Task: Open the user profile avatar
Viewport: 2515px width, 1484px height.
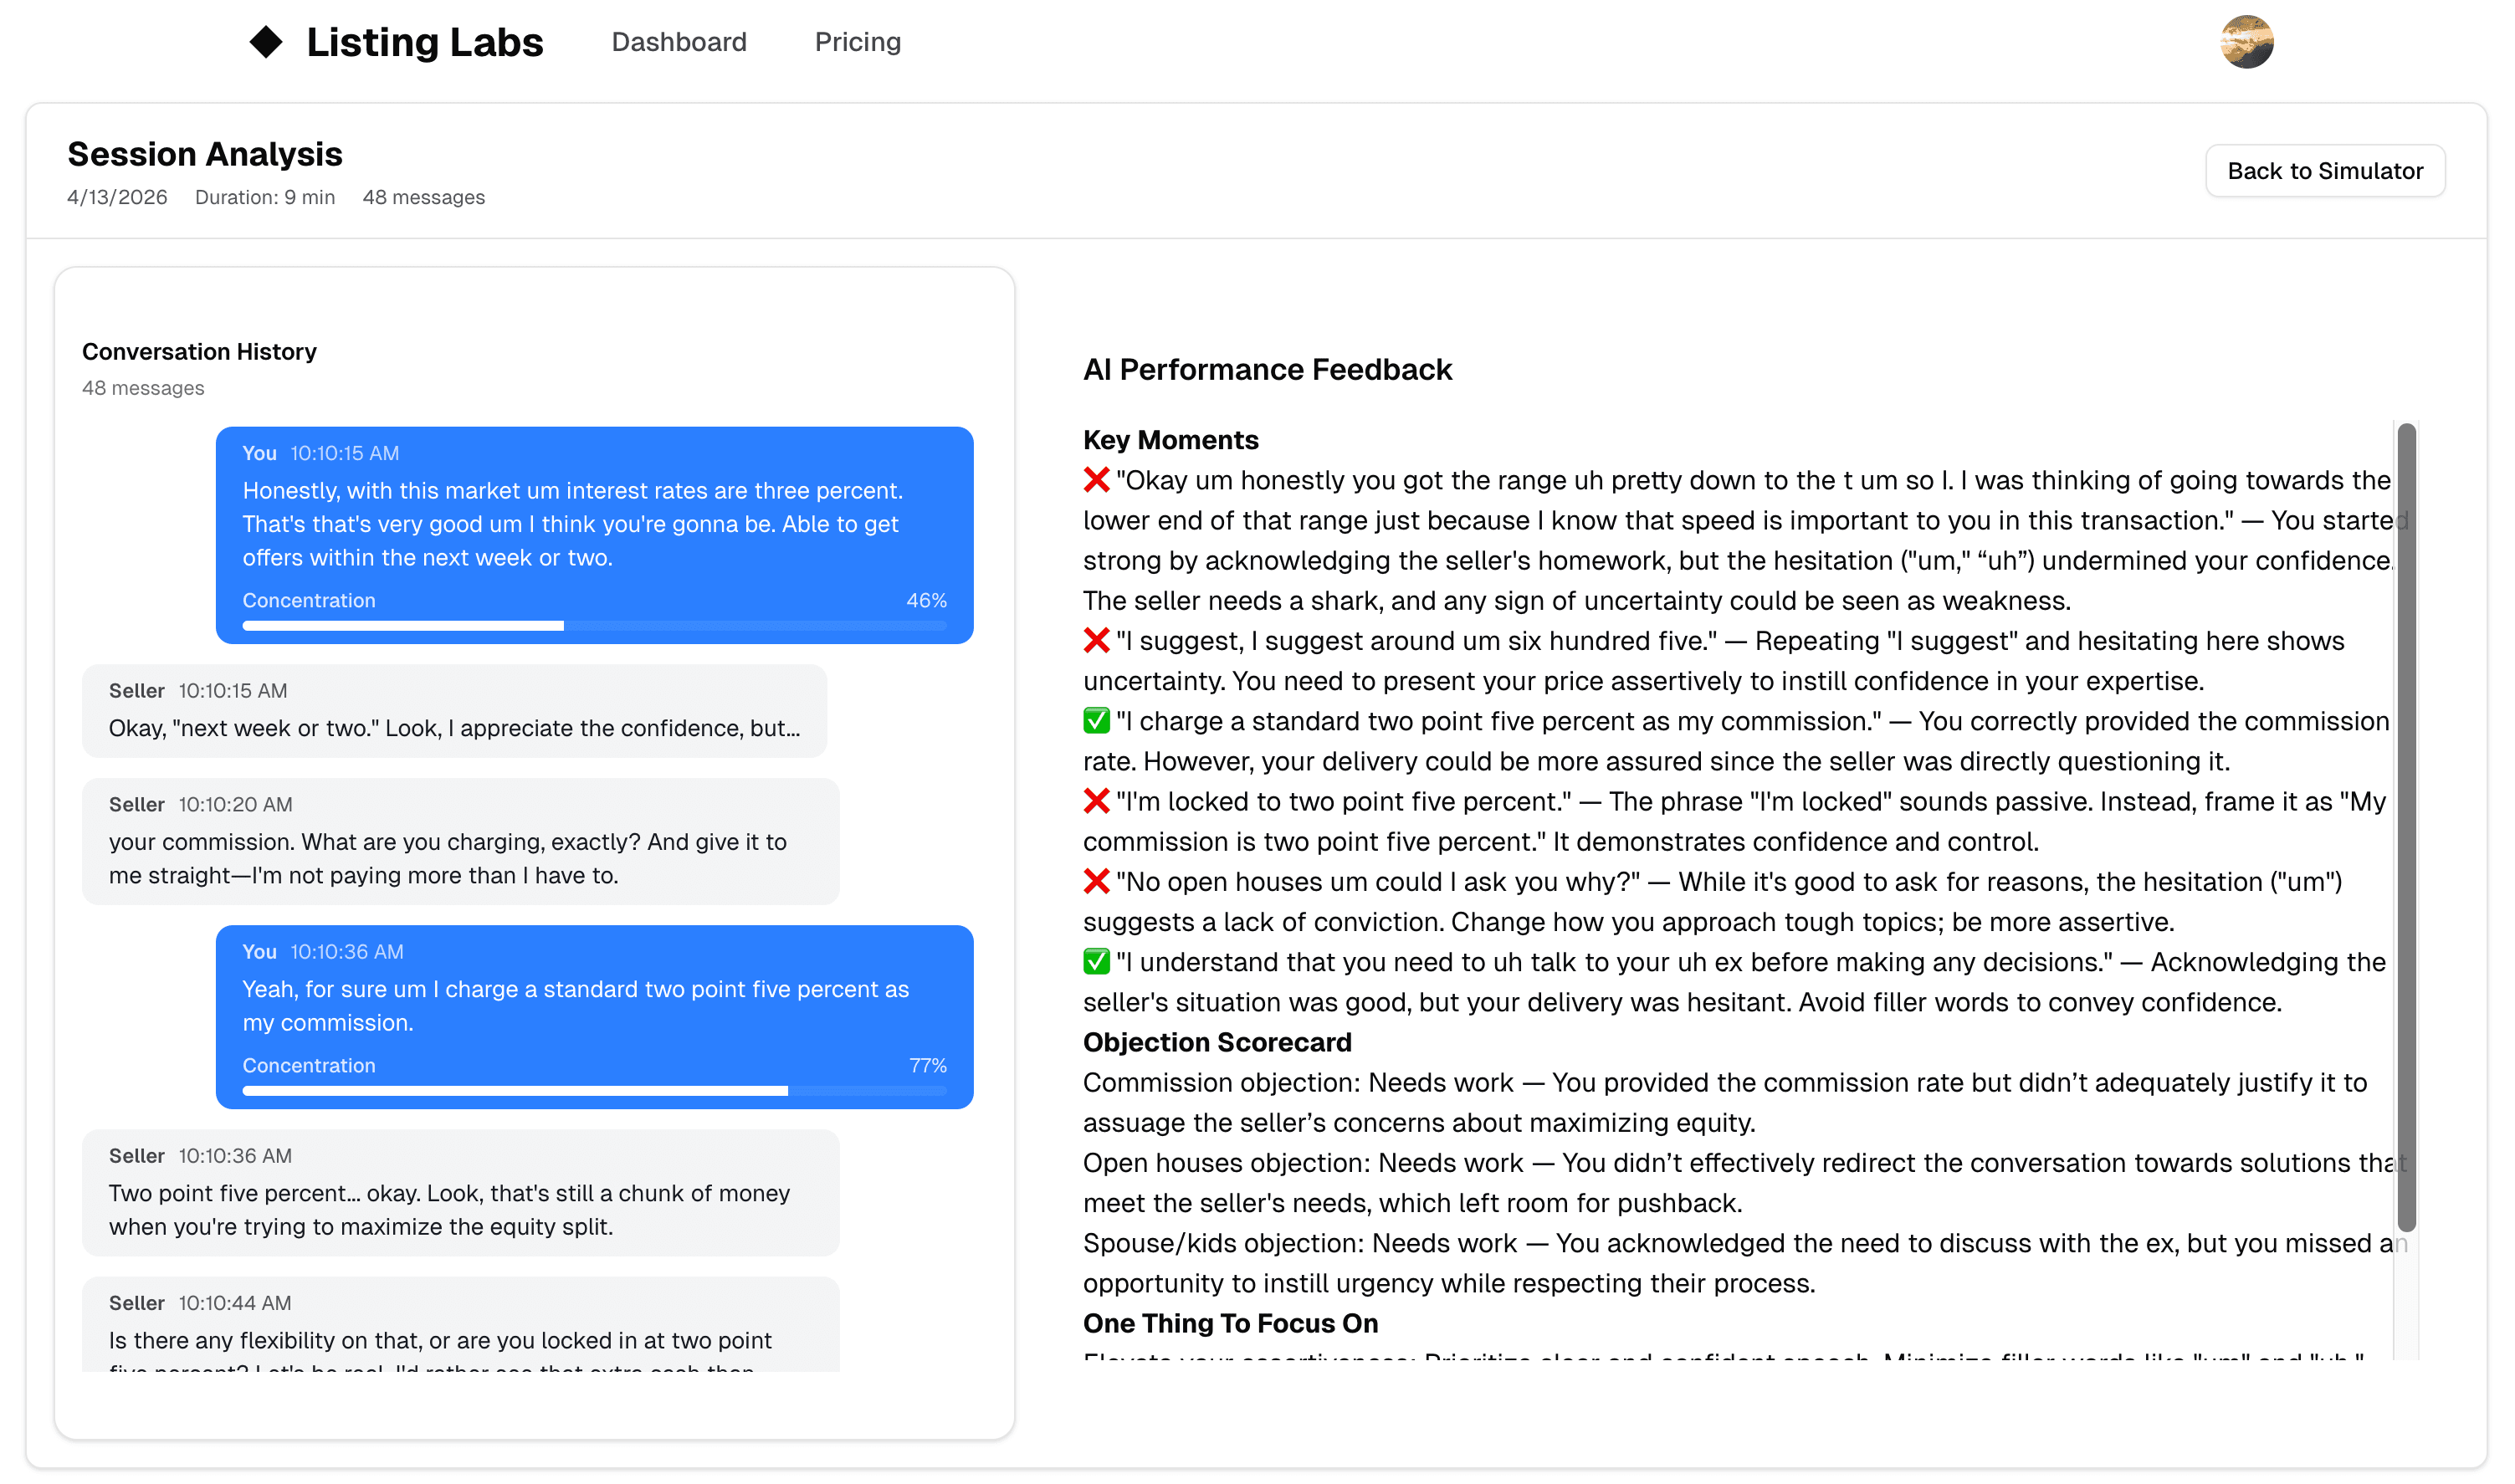Action: [2246, 42]
